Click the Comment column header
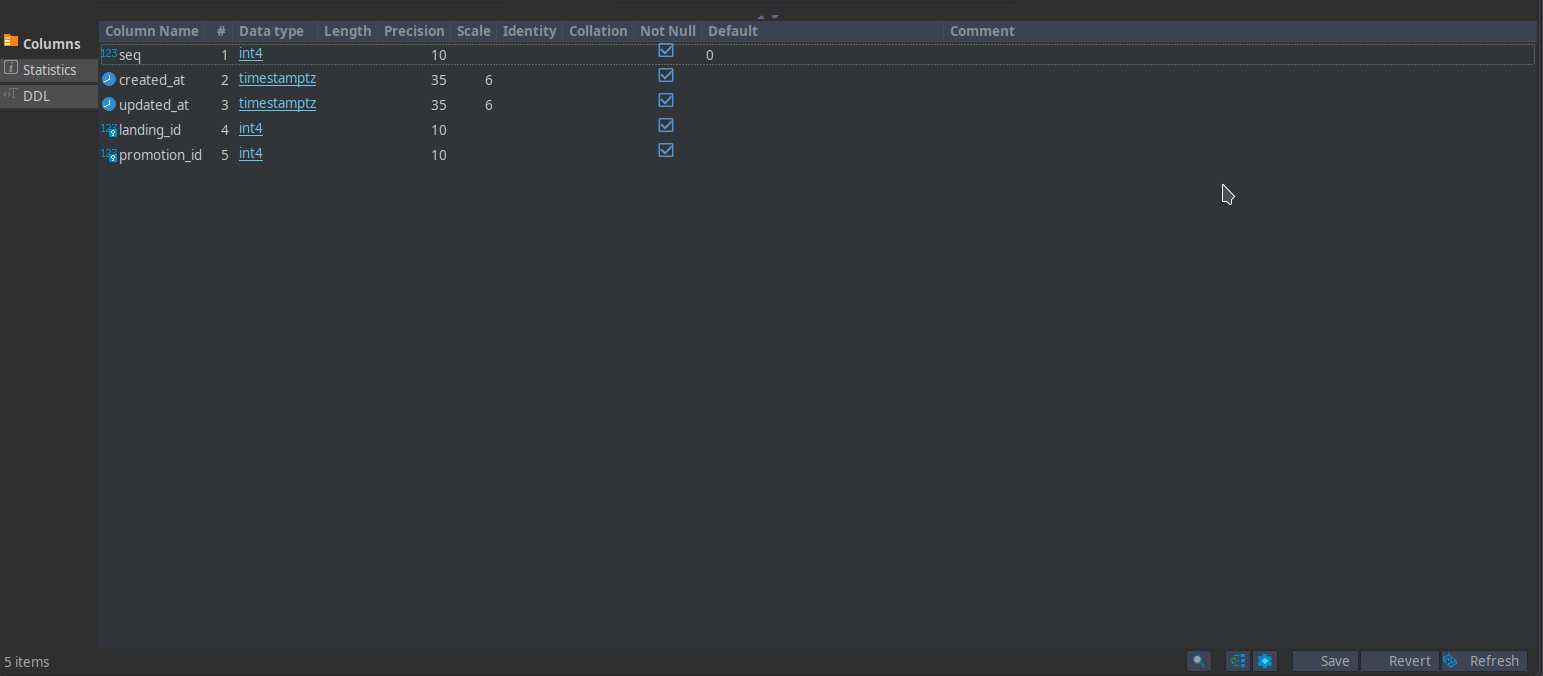The height and width of the screenshot is (676, 1543). [x=1240, y=31]
